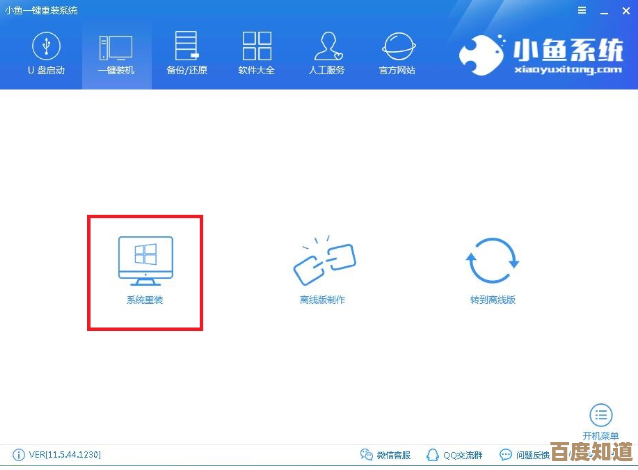
Task: Click the version info icon
Action: click(x=19, y=455)
